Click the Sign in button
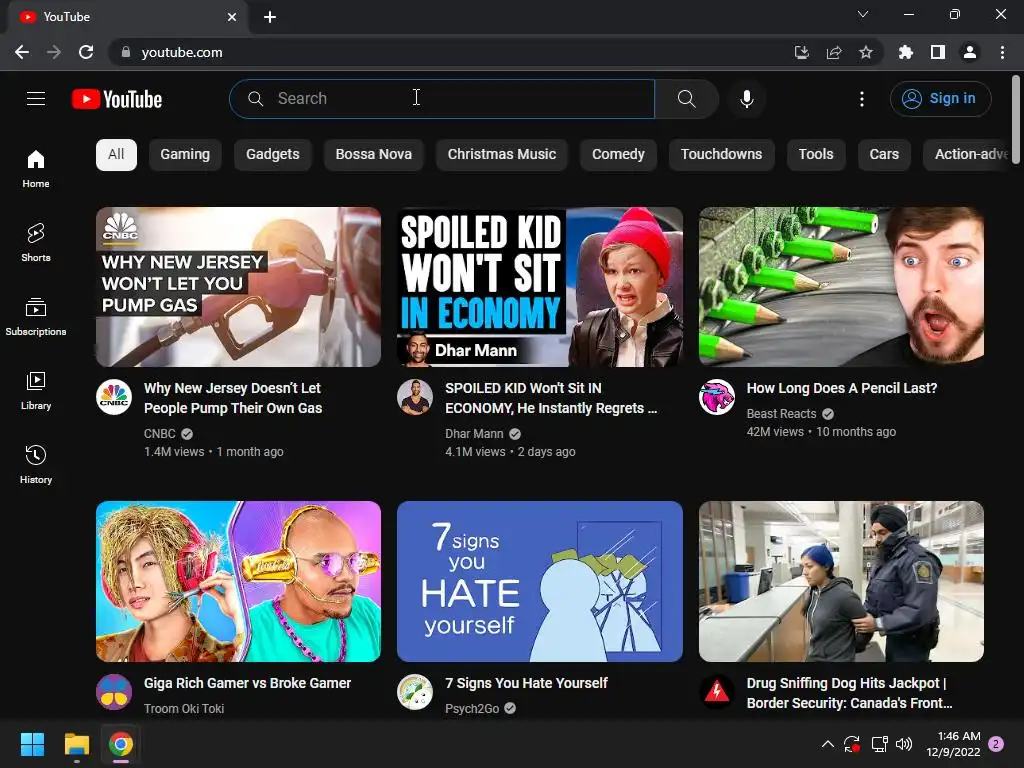Image resolution: width=1024 pixels, height=768 pixels. (940, 99)
